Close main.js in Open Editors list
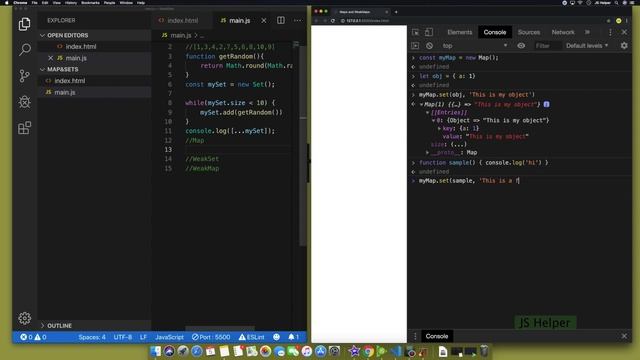 [x=51, y=58]
